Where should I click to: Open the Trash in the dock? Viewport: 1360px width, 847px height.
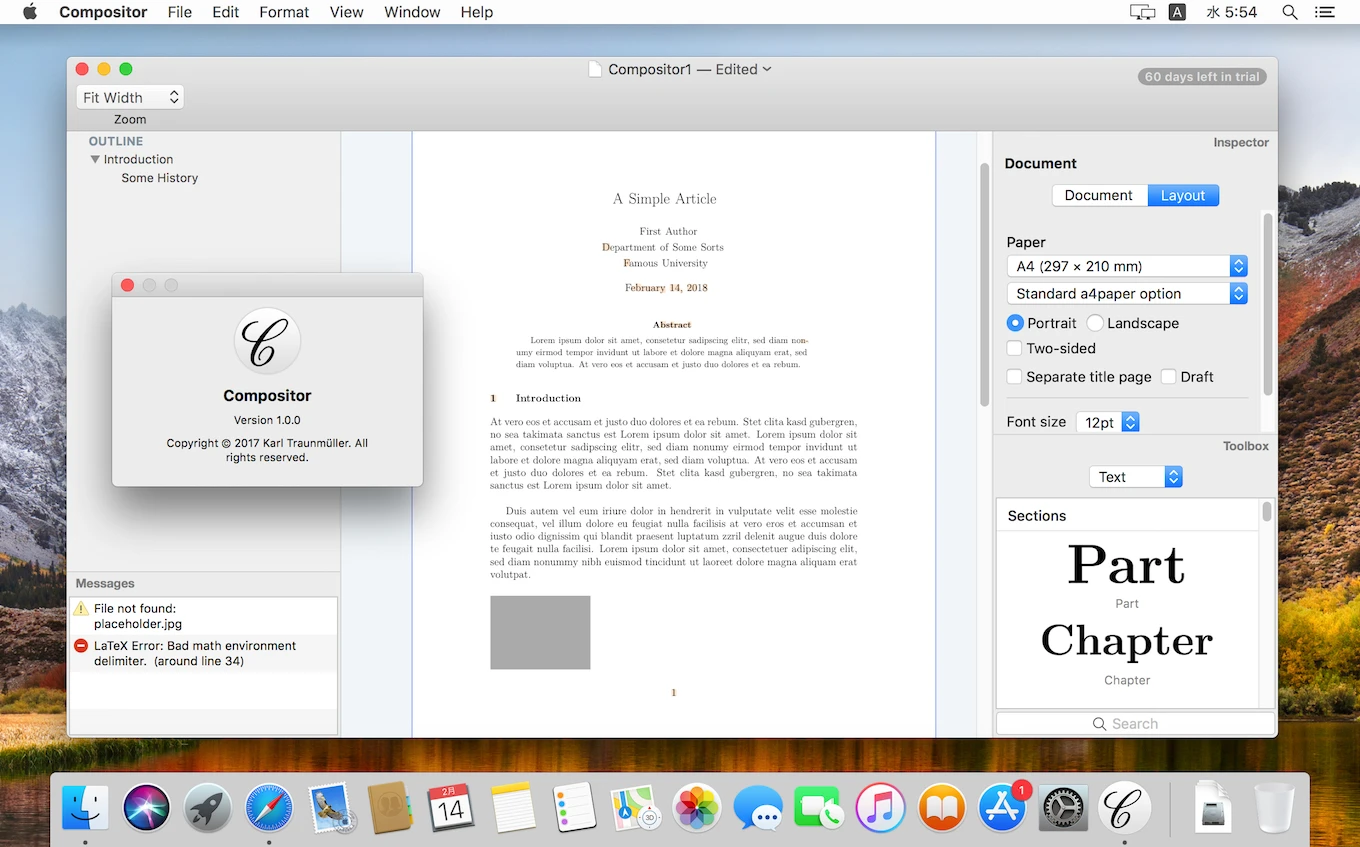[1274, 807]
